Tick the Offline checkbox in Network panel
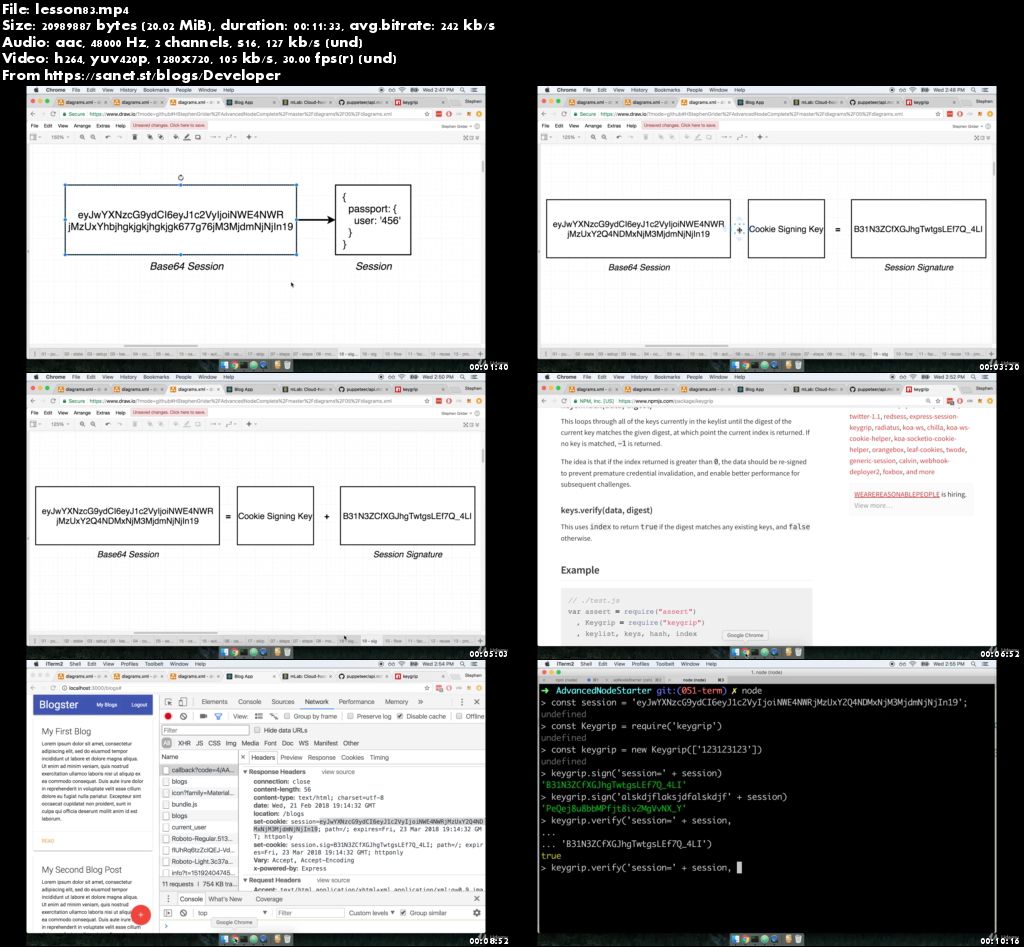The width and height of the screenshot is (1024, 947). 459,716
